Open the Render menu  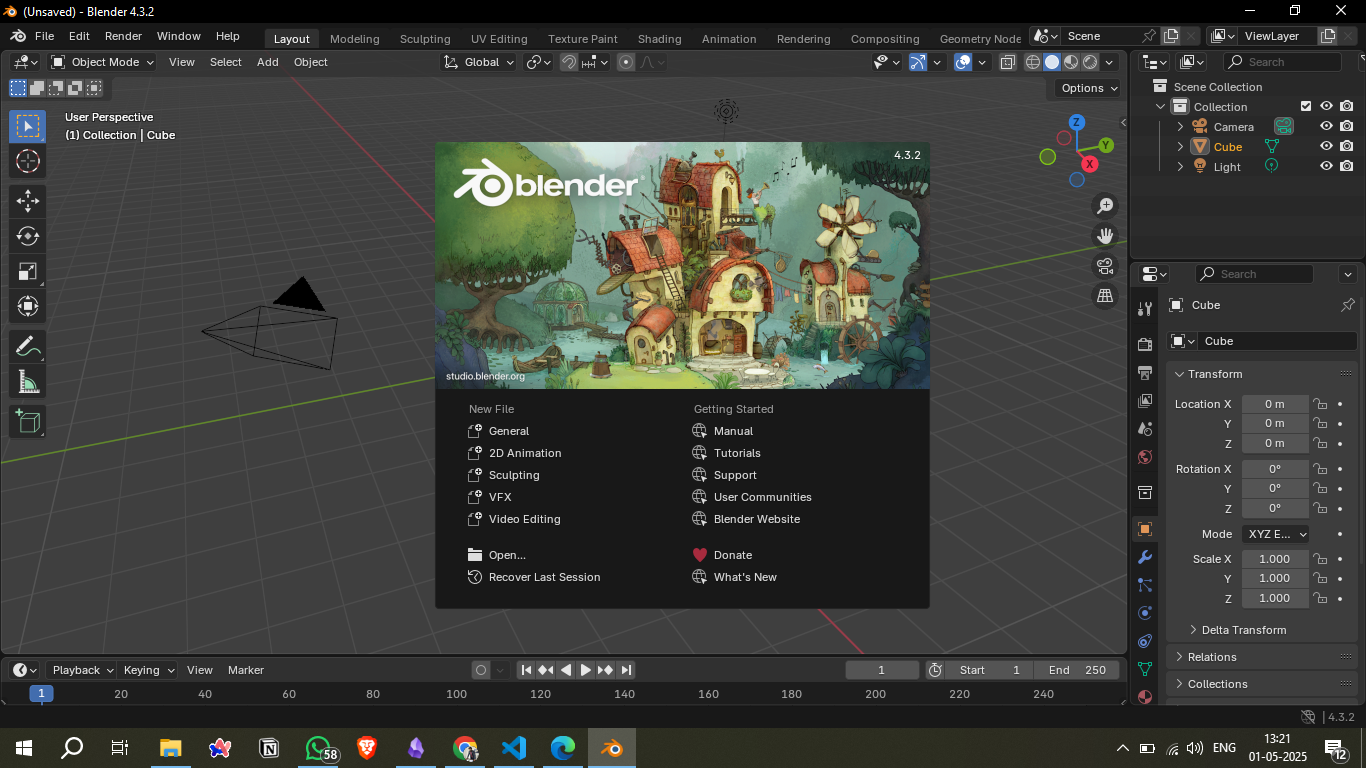click(x=123, y=36)
